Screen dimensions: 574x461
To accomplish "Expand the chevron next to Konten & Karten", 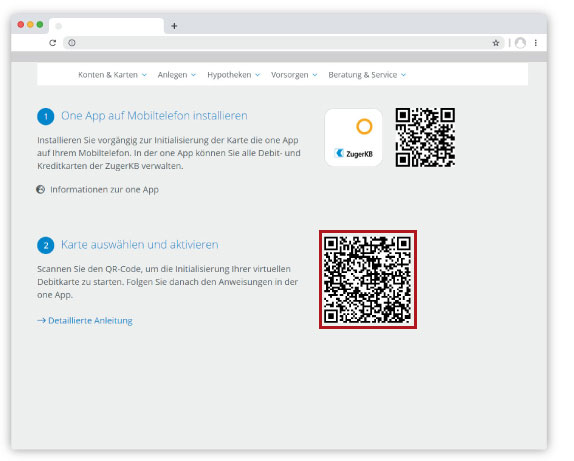I will point(144,75).
